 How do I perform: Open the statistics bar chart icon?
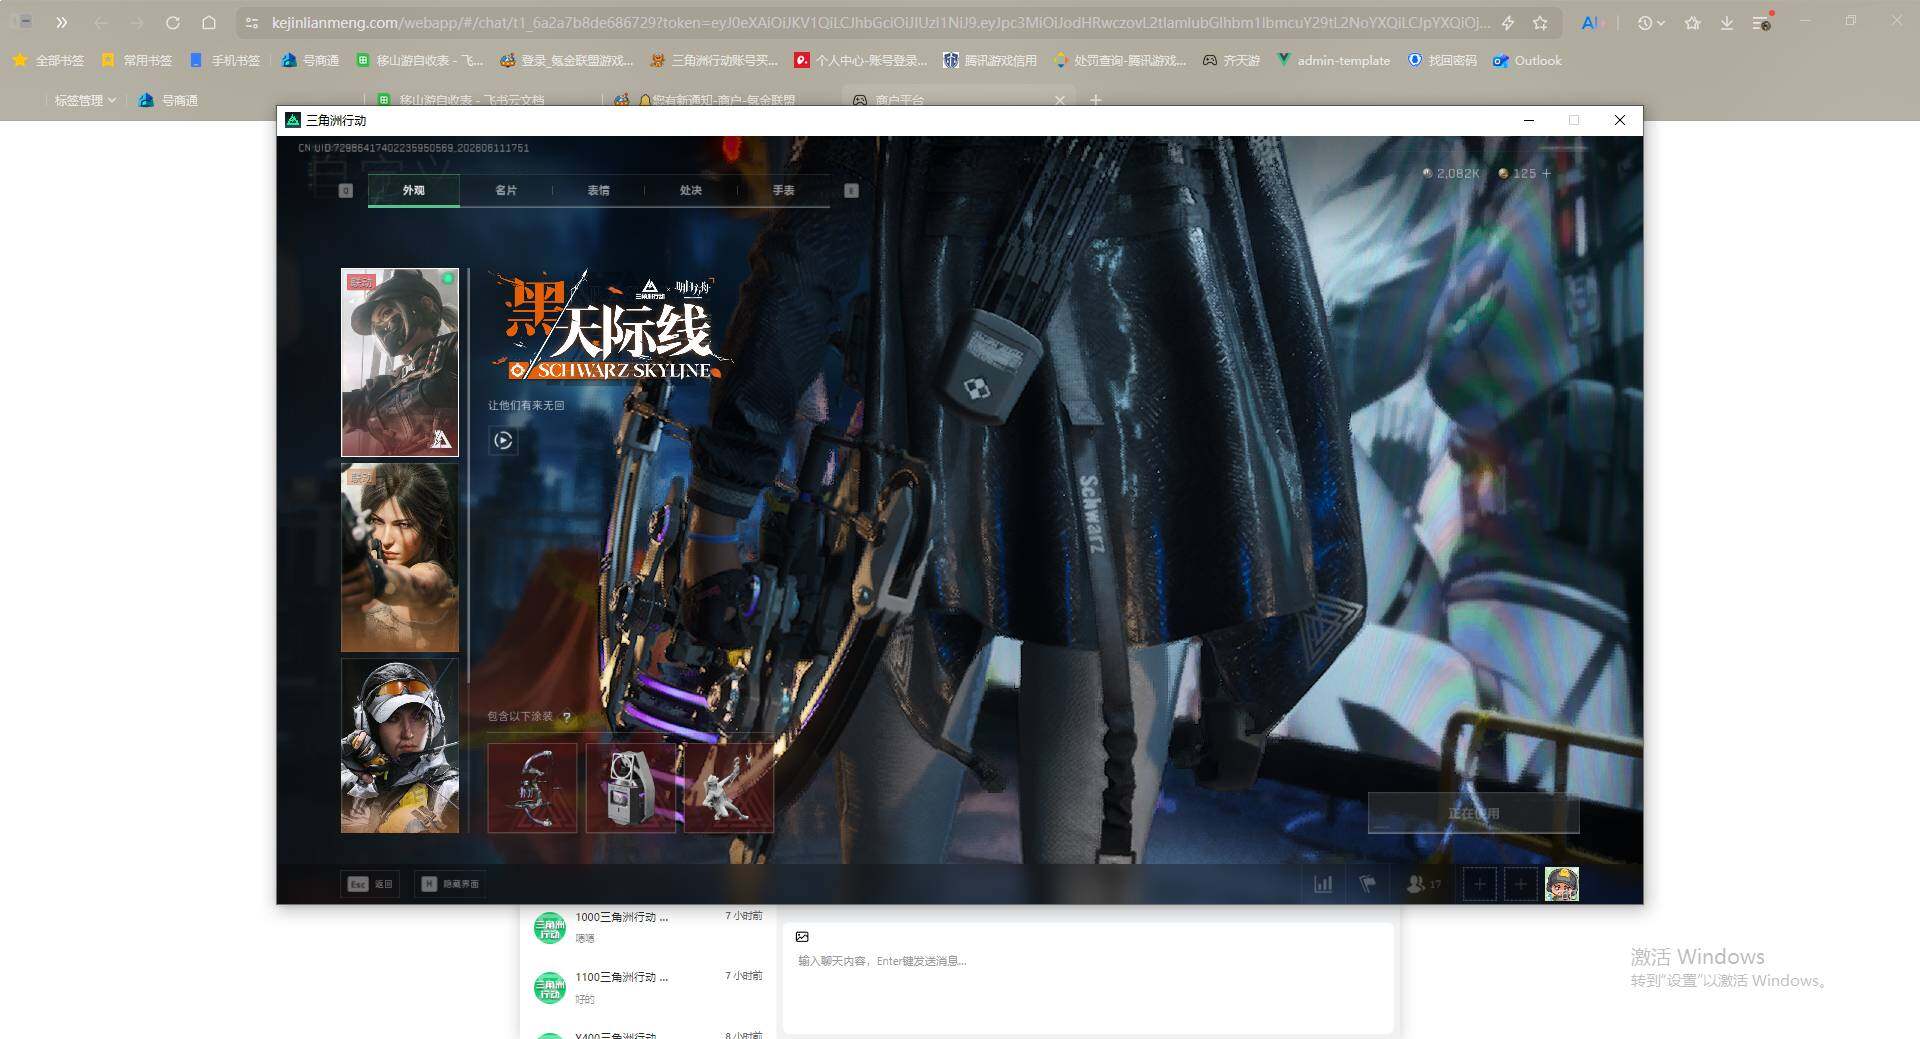tap(1323, 884)
